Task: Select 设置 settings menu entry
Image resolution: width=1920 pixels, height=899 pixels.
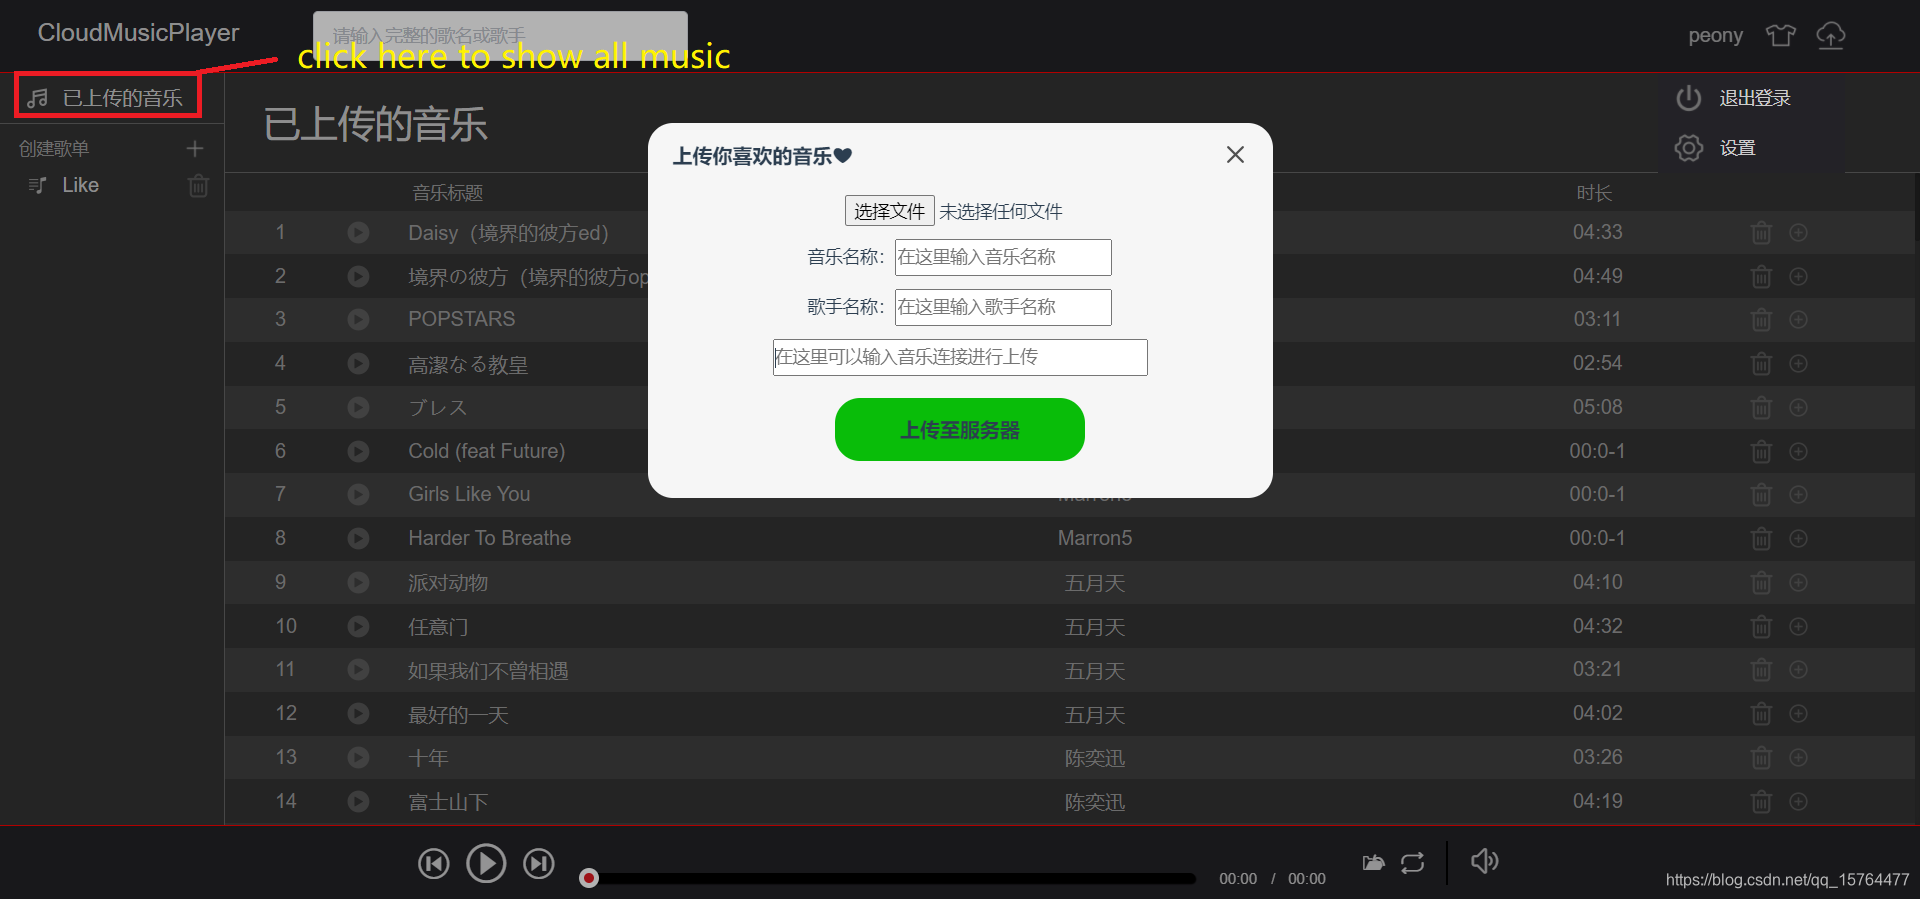Action: (x=1738, y=148)
